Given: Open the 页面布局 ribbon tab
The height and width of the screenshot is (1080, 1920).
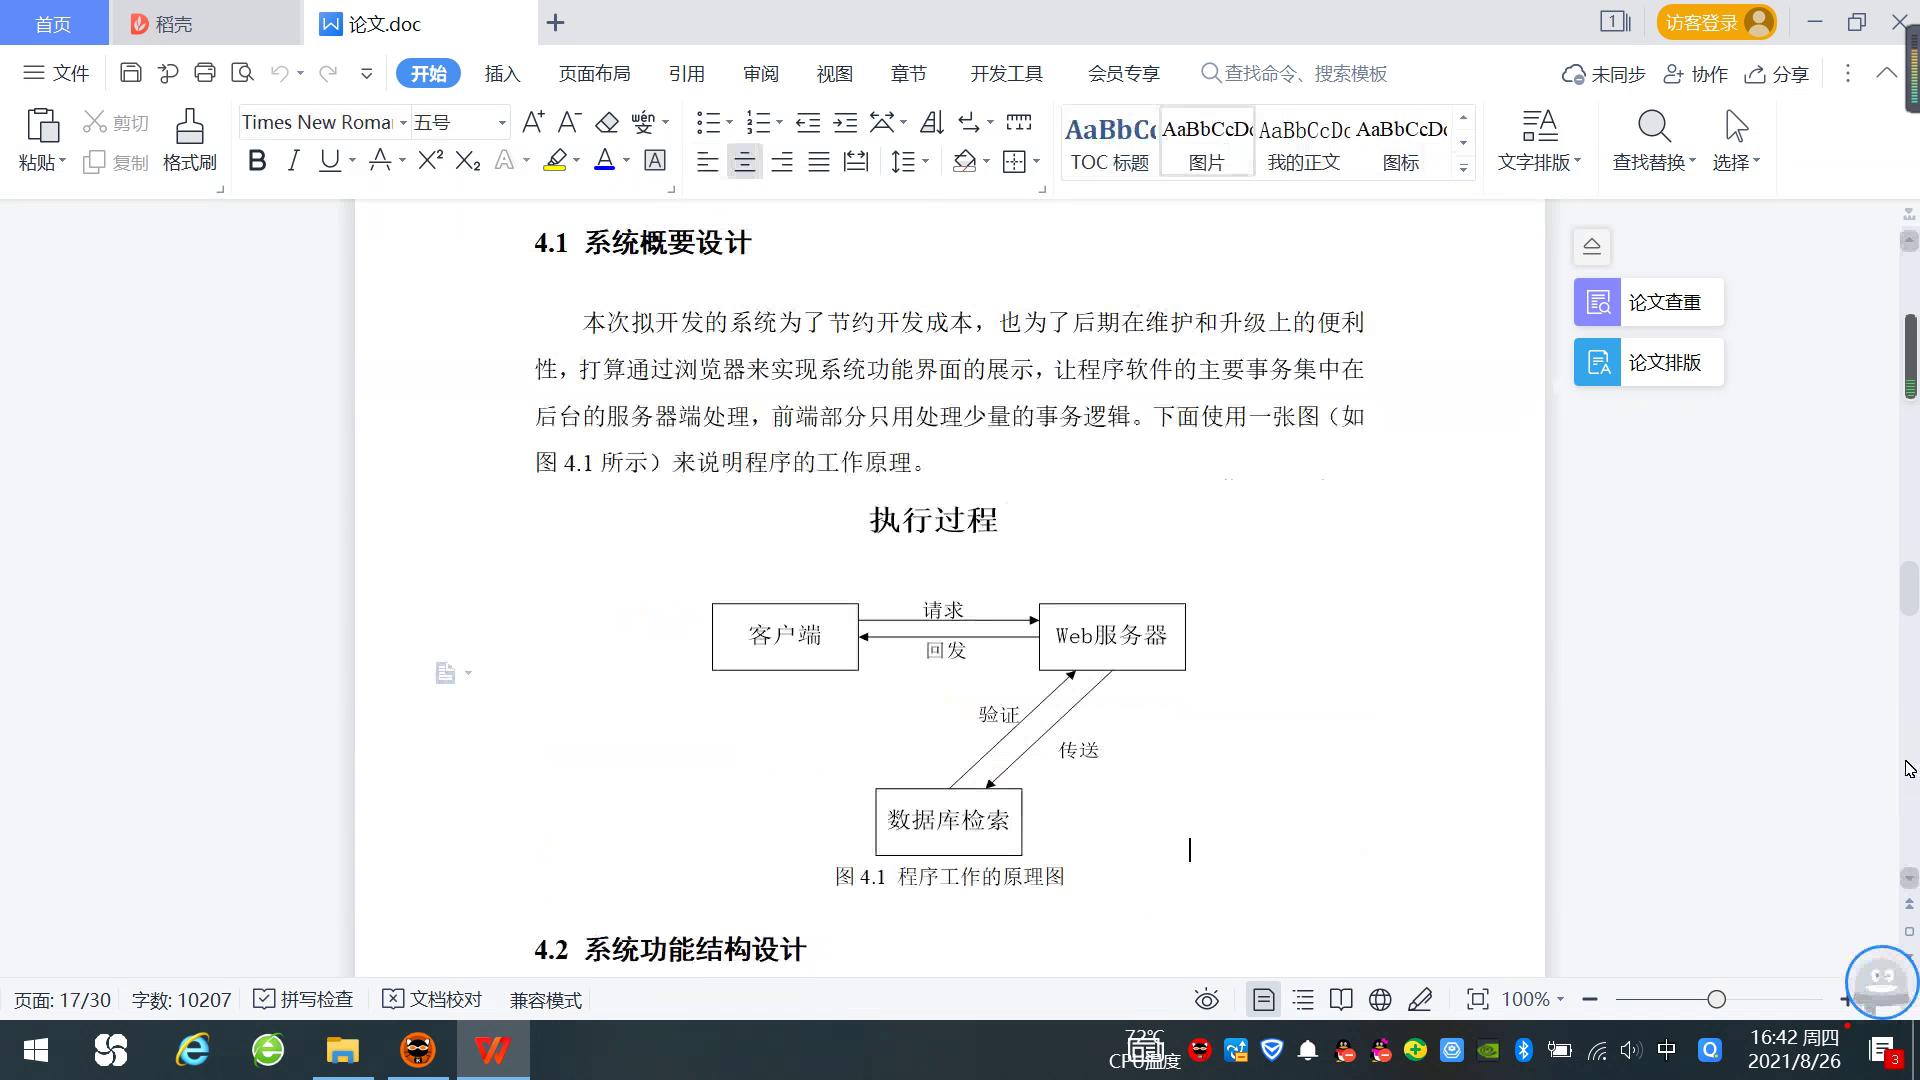Looking at the screenshot, I should (x=594, y=73).
